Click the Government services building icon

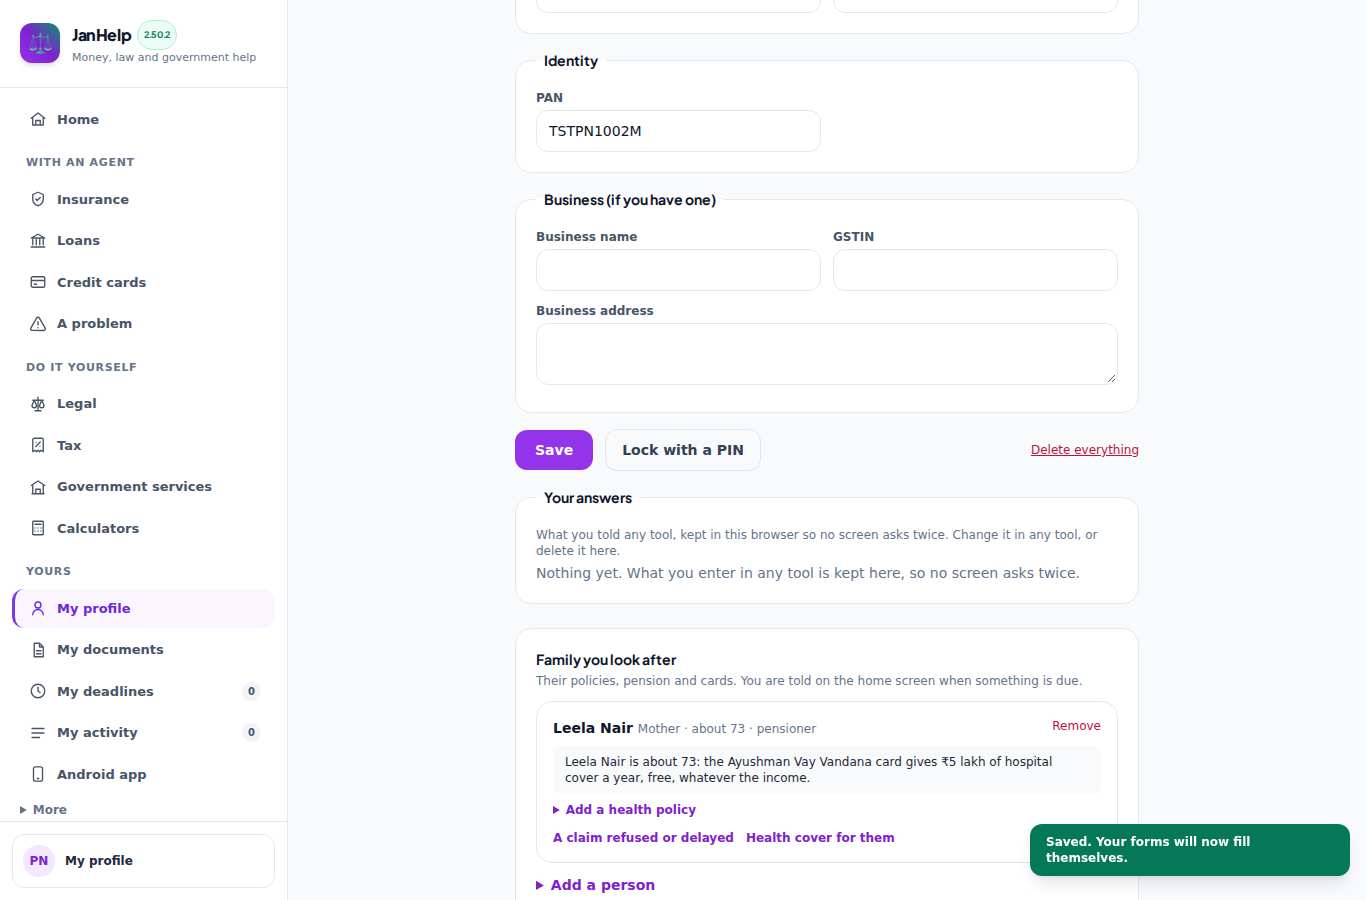[x=38, y=486]
